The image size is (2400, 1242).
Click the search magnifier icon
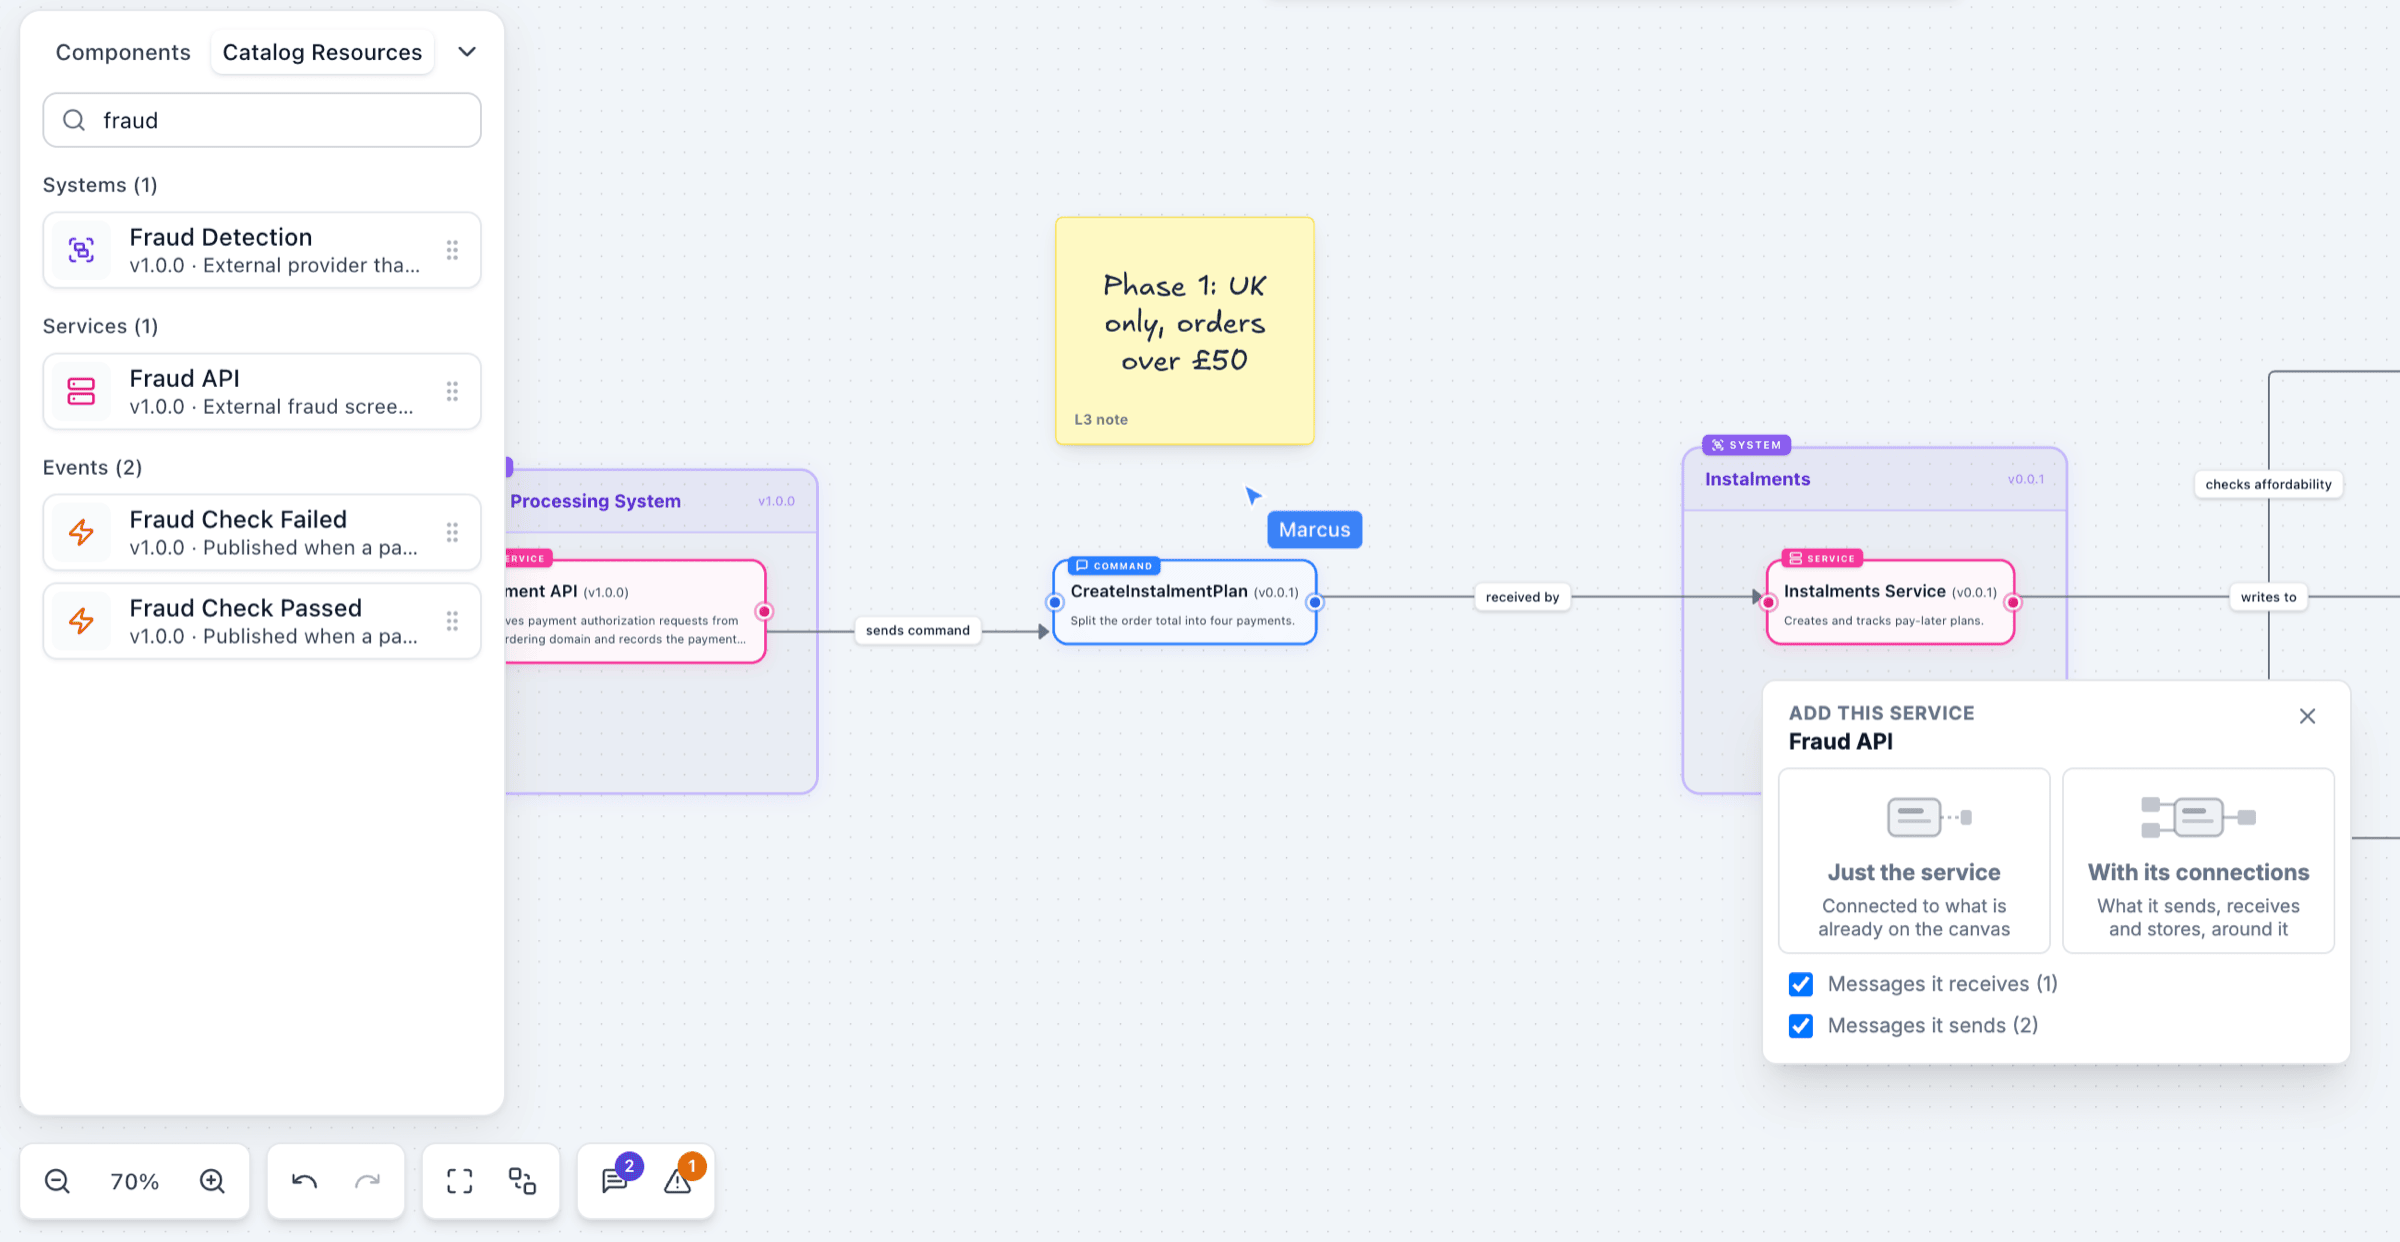click(74, 120)
